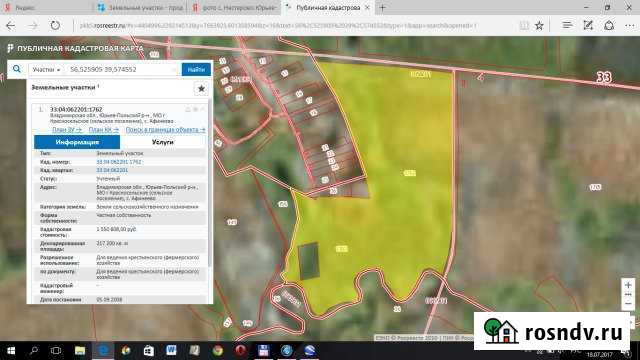Click the Edge share icon
Image resolution: width=640 pixels, height=360 pixels.
coord(609,25)
